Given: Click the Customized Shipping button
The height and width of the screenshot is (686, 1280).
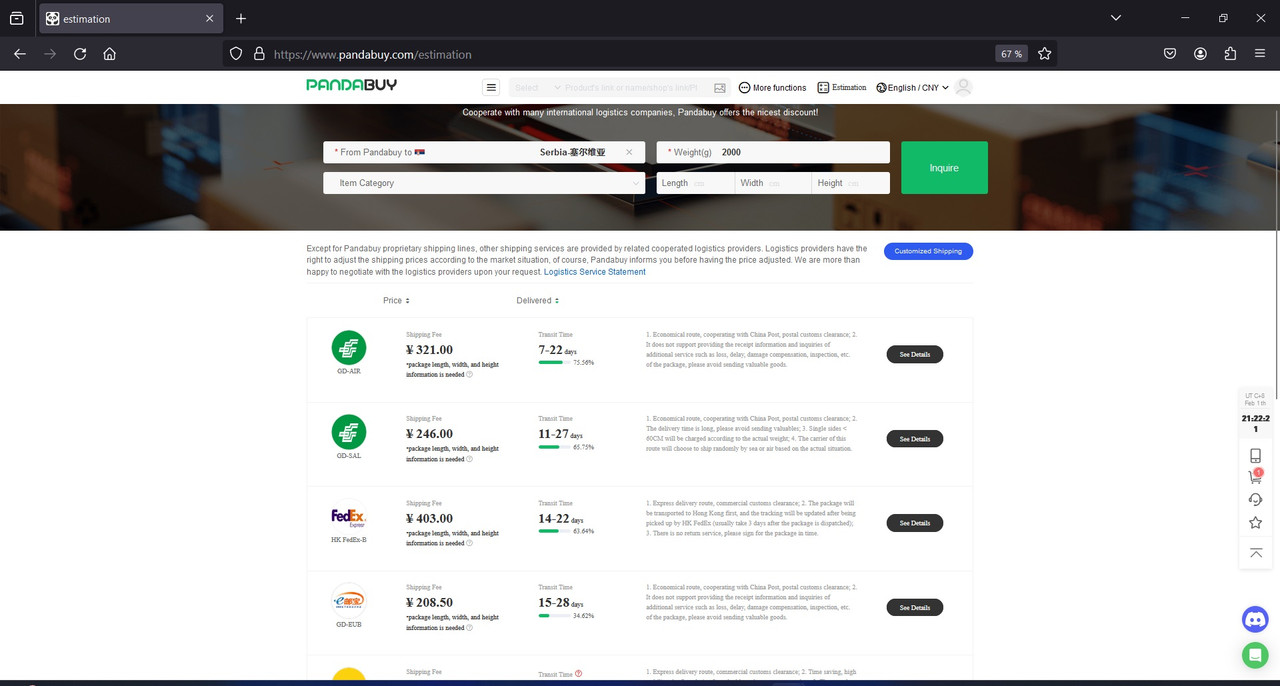Looking at the screenshot, I should [x=928, y=251].
